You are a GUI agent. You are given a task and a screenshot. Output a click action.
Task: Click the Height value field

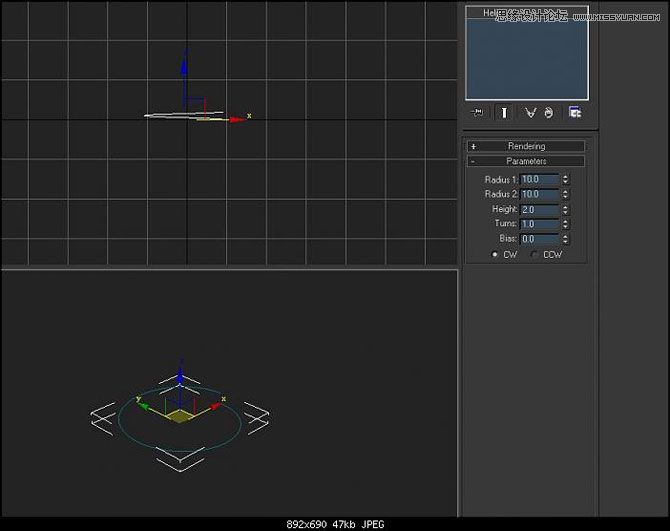pos(540,209)
